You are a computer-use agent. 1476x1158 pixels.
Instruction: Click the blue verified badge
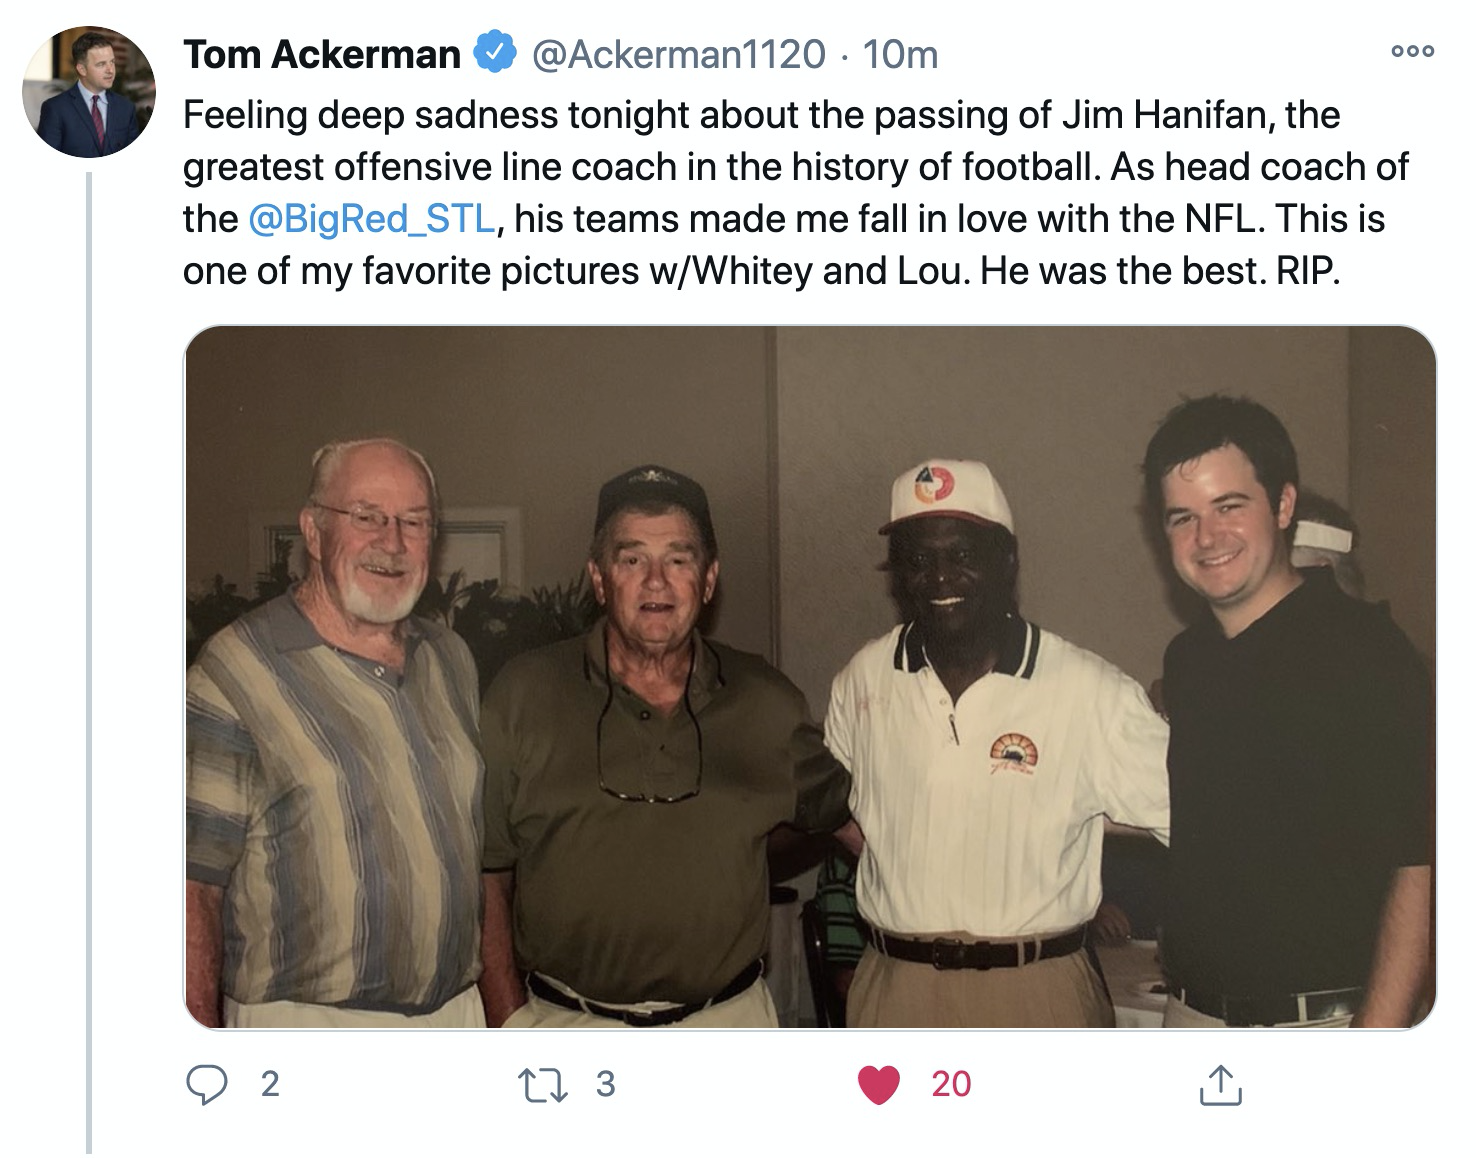(x=494, y=53)
